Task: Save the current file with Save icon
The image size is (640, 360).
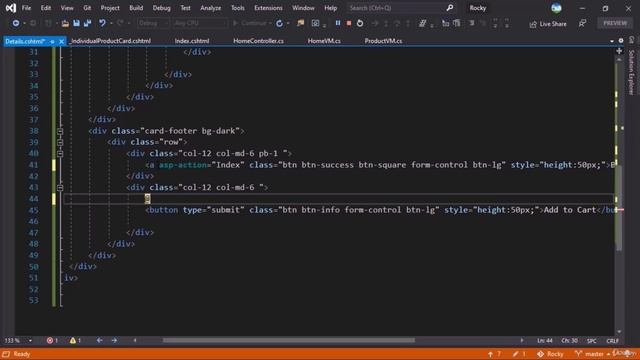Action: coord(76,23)
